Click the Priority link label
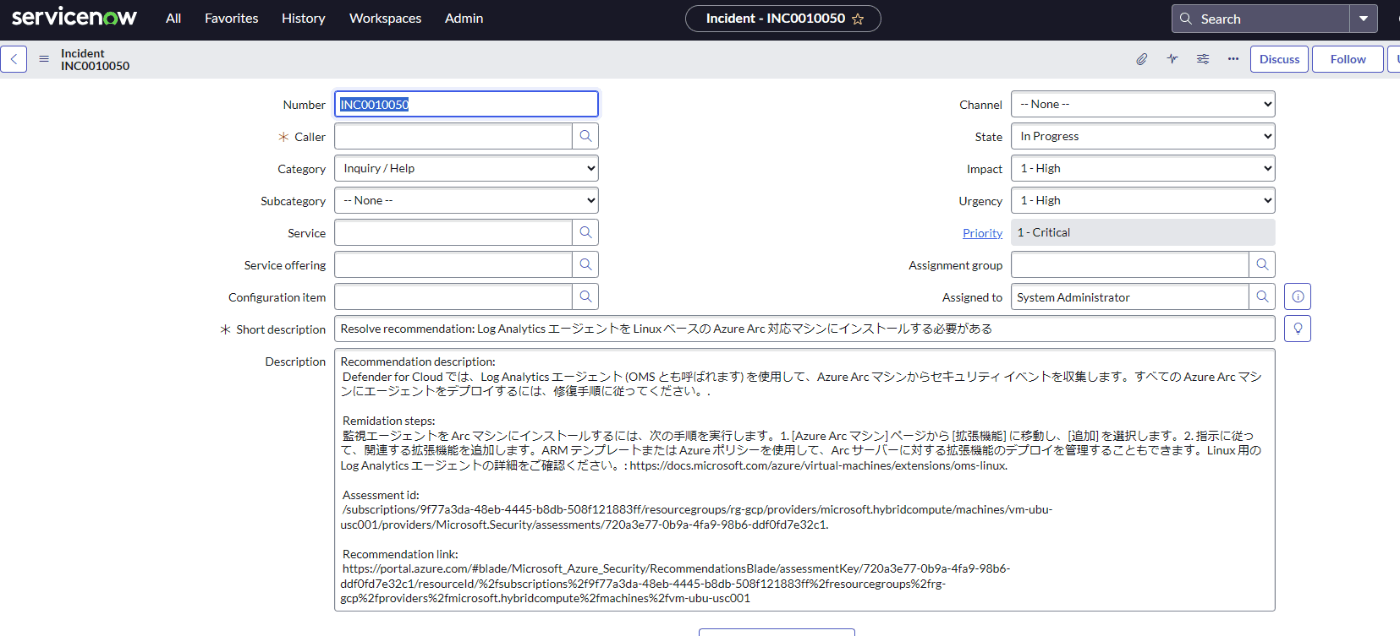 [982, 233]
